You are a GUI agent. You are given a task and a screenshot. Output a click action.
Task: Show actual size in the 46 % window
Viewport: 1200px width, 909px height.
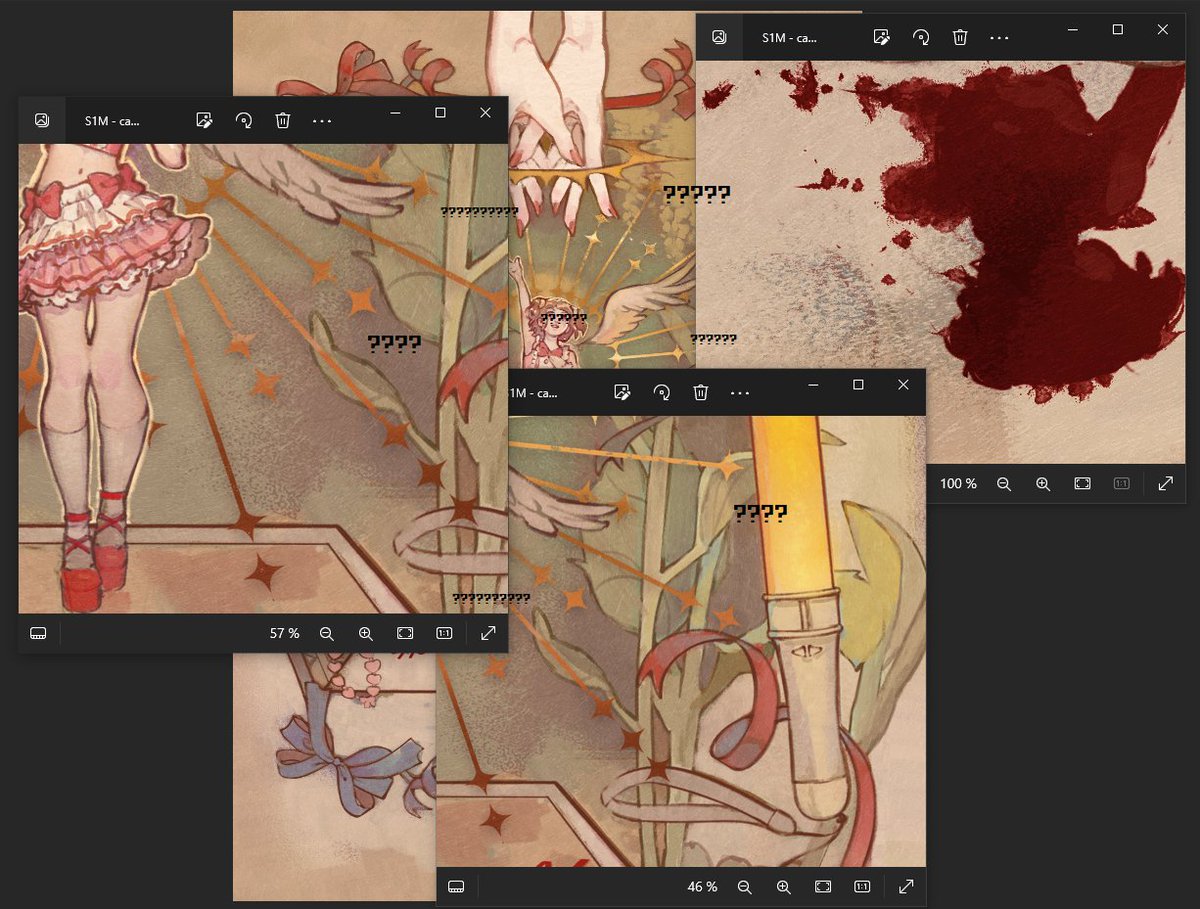pyautogui.click(x=862, y=886)
